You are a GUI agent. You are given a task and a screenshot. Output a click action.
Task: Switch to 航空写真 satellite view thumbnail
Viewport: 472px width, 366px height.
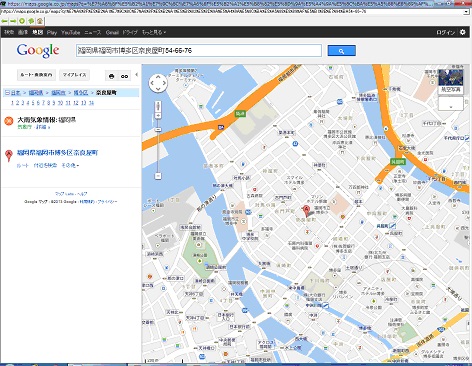coord(451,81)
